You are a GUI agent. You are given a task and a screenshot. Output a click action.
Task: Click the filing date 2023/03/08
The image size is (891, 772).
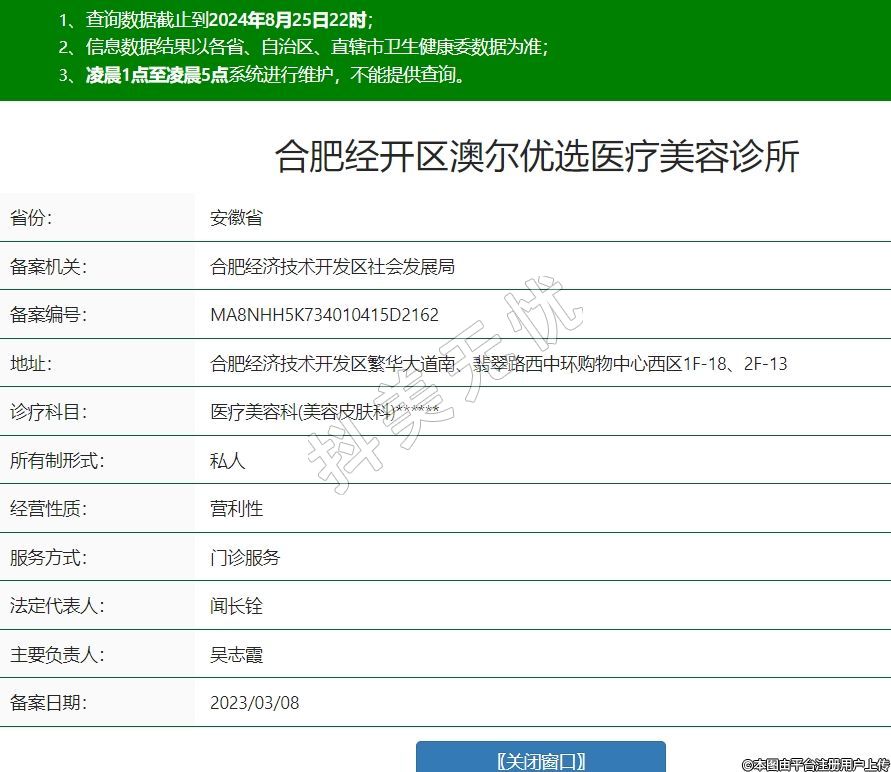point(254,702)
